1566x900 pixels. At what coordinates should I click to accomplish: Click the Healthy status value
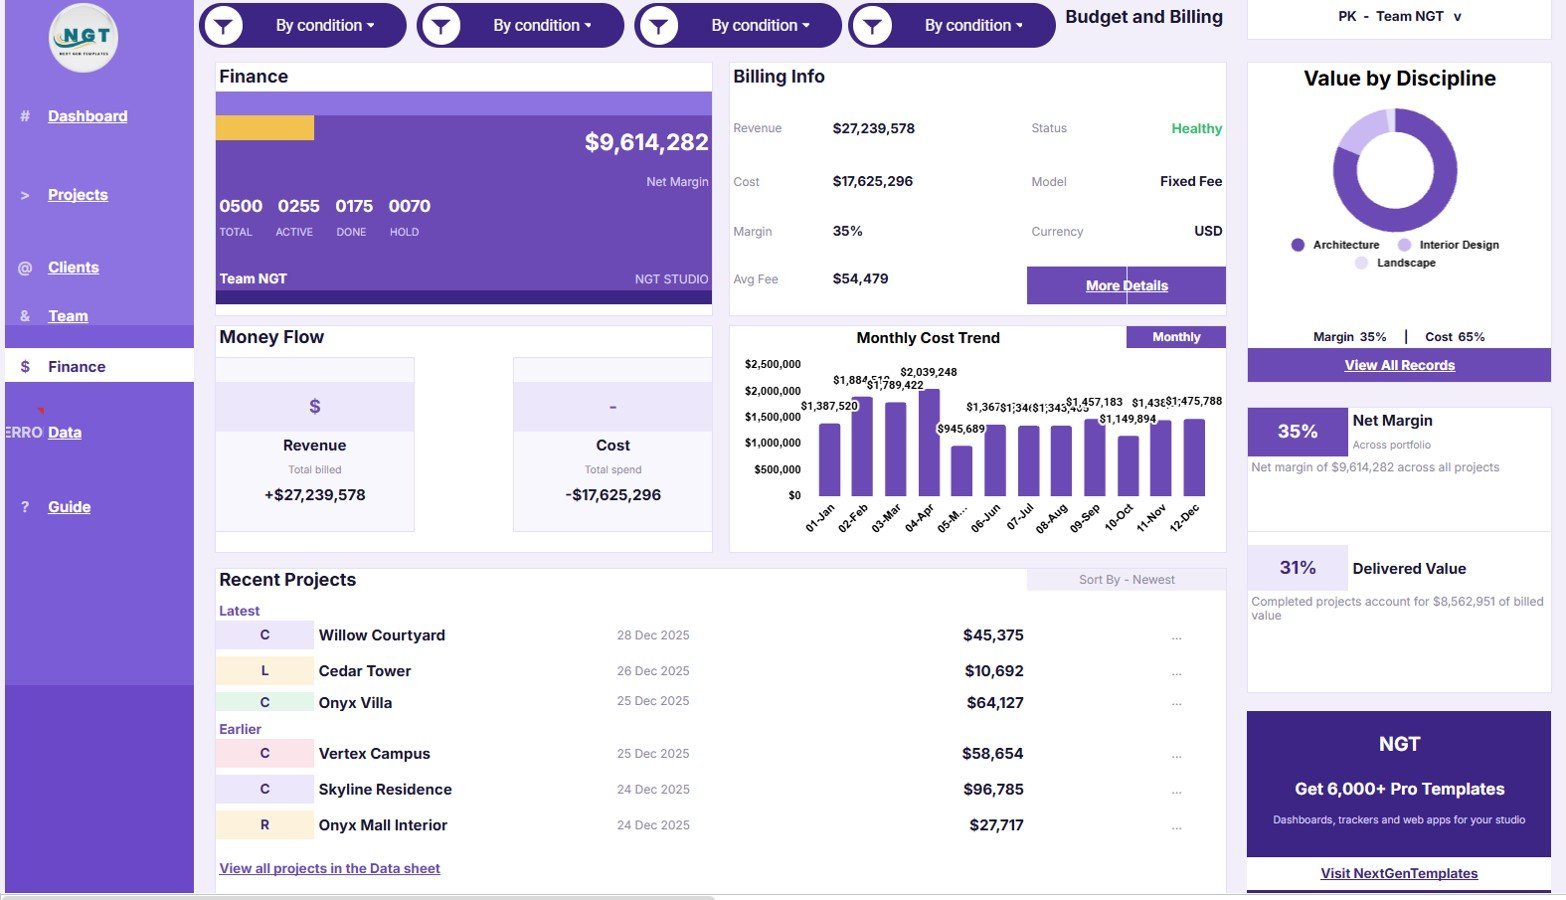1197,128
